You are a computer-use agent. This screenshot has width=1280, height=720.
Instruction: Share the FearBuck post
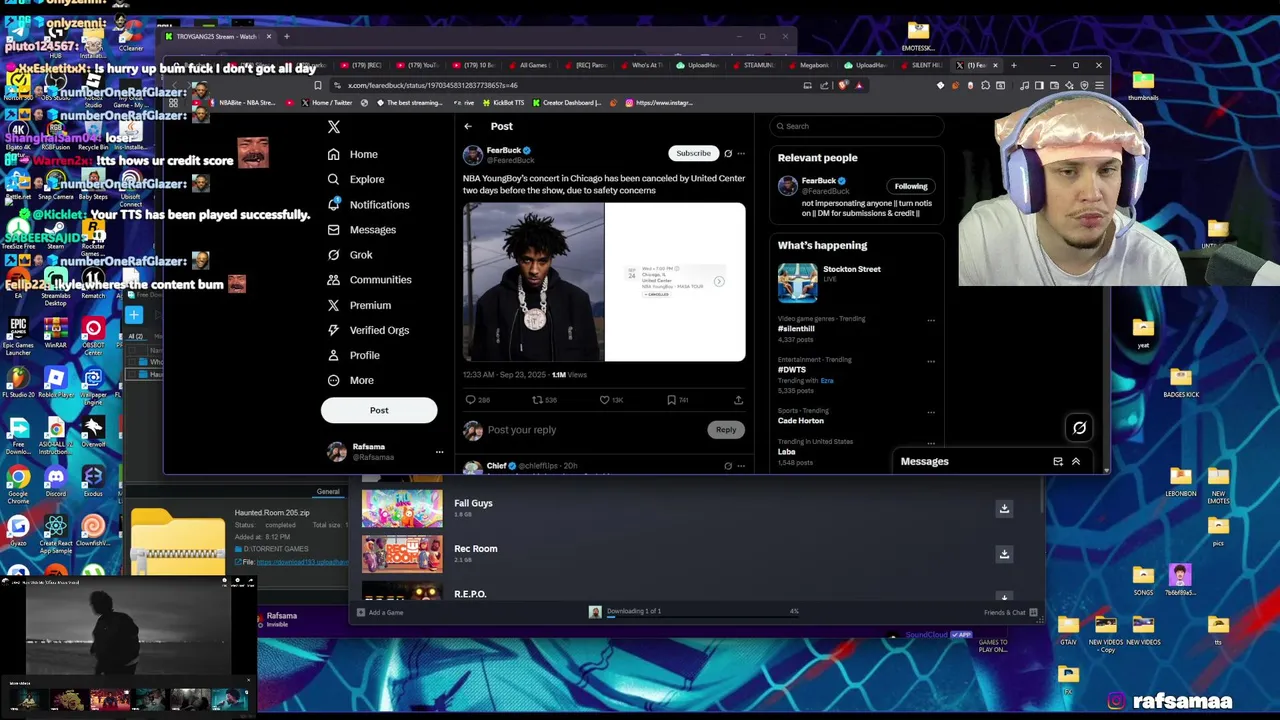(738, 400)
